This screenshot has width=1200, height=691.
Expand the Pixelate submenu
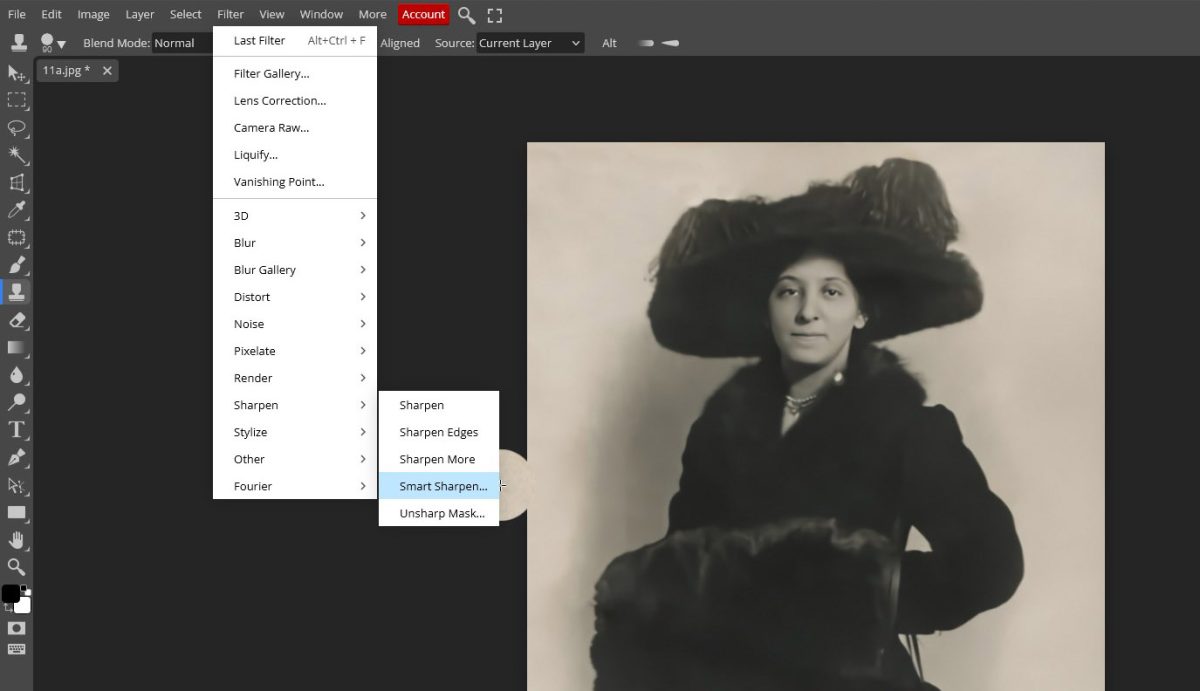295,351
